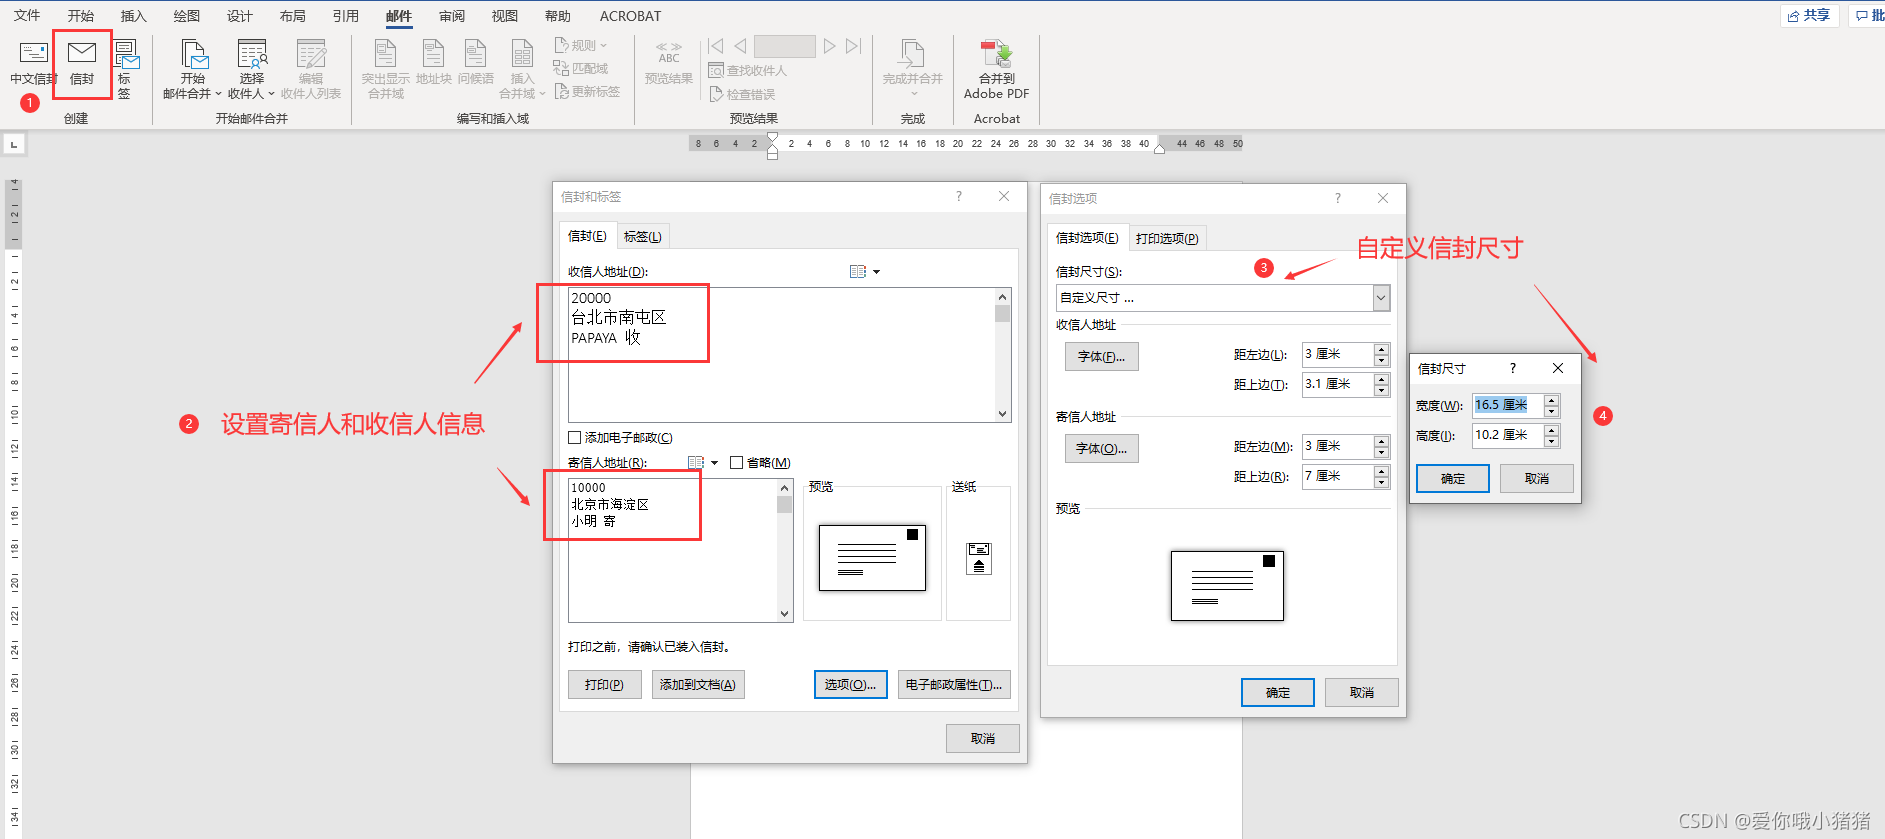Click Cancel (取消) in Envelope Size dialog
Screen dimensions: 1885x839
[1537, 478]
